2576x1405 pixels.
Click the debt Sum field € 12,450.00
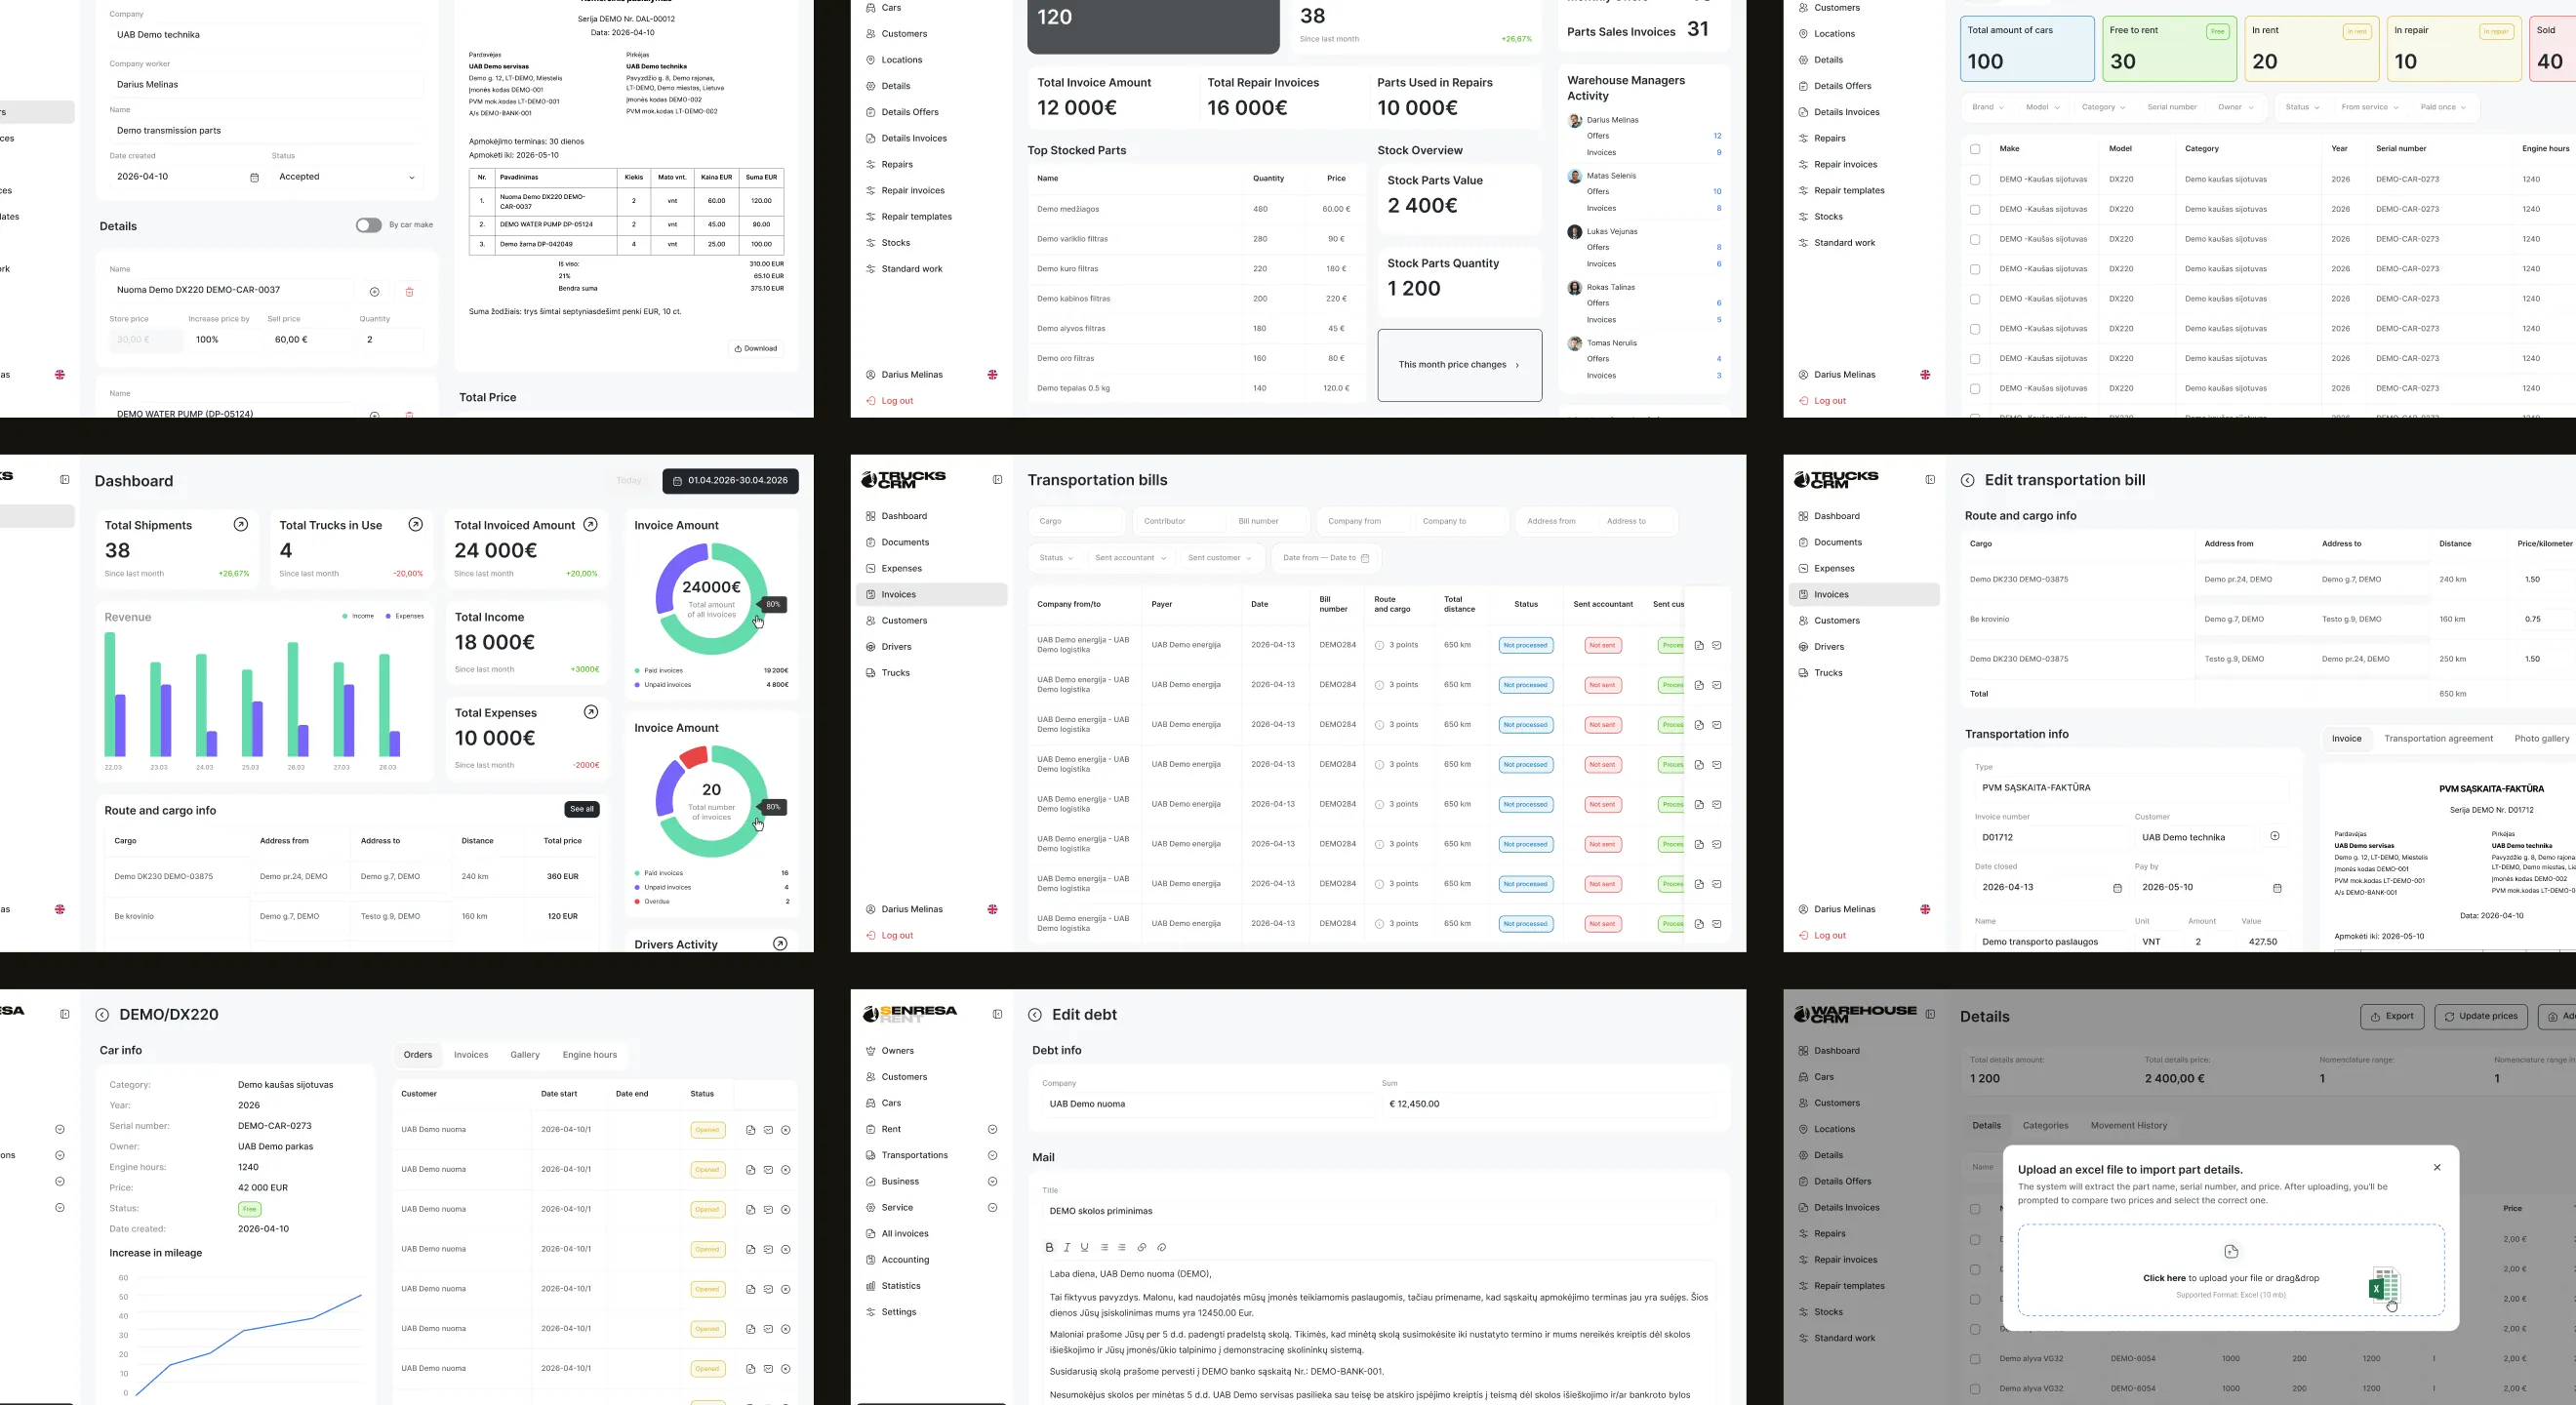pos(1549,1104)
